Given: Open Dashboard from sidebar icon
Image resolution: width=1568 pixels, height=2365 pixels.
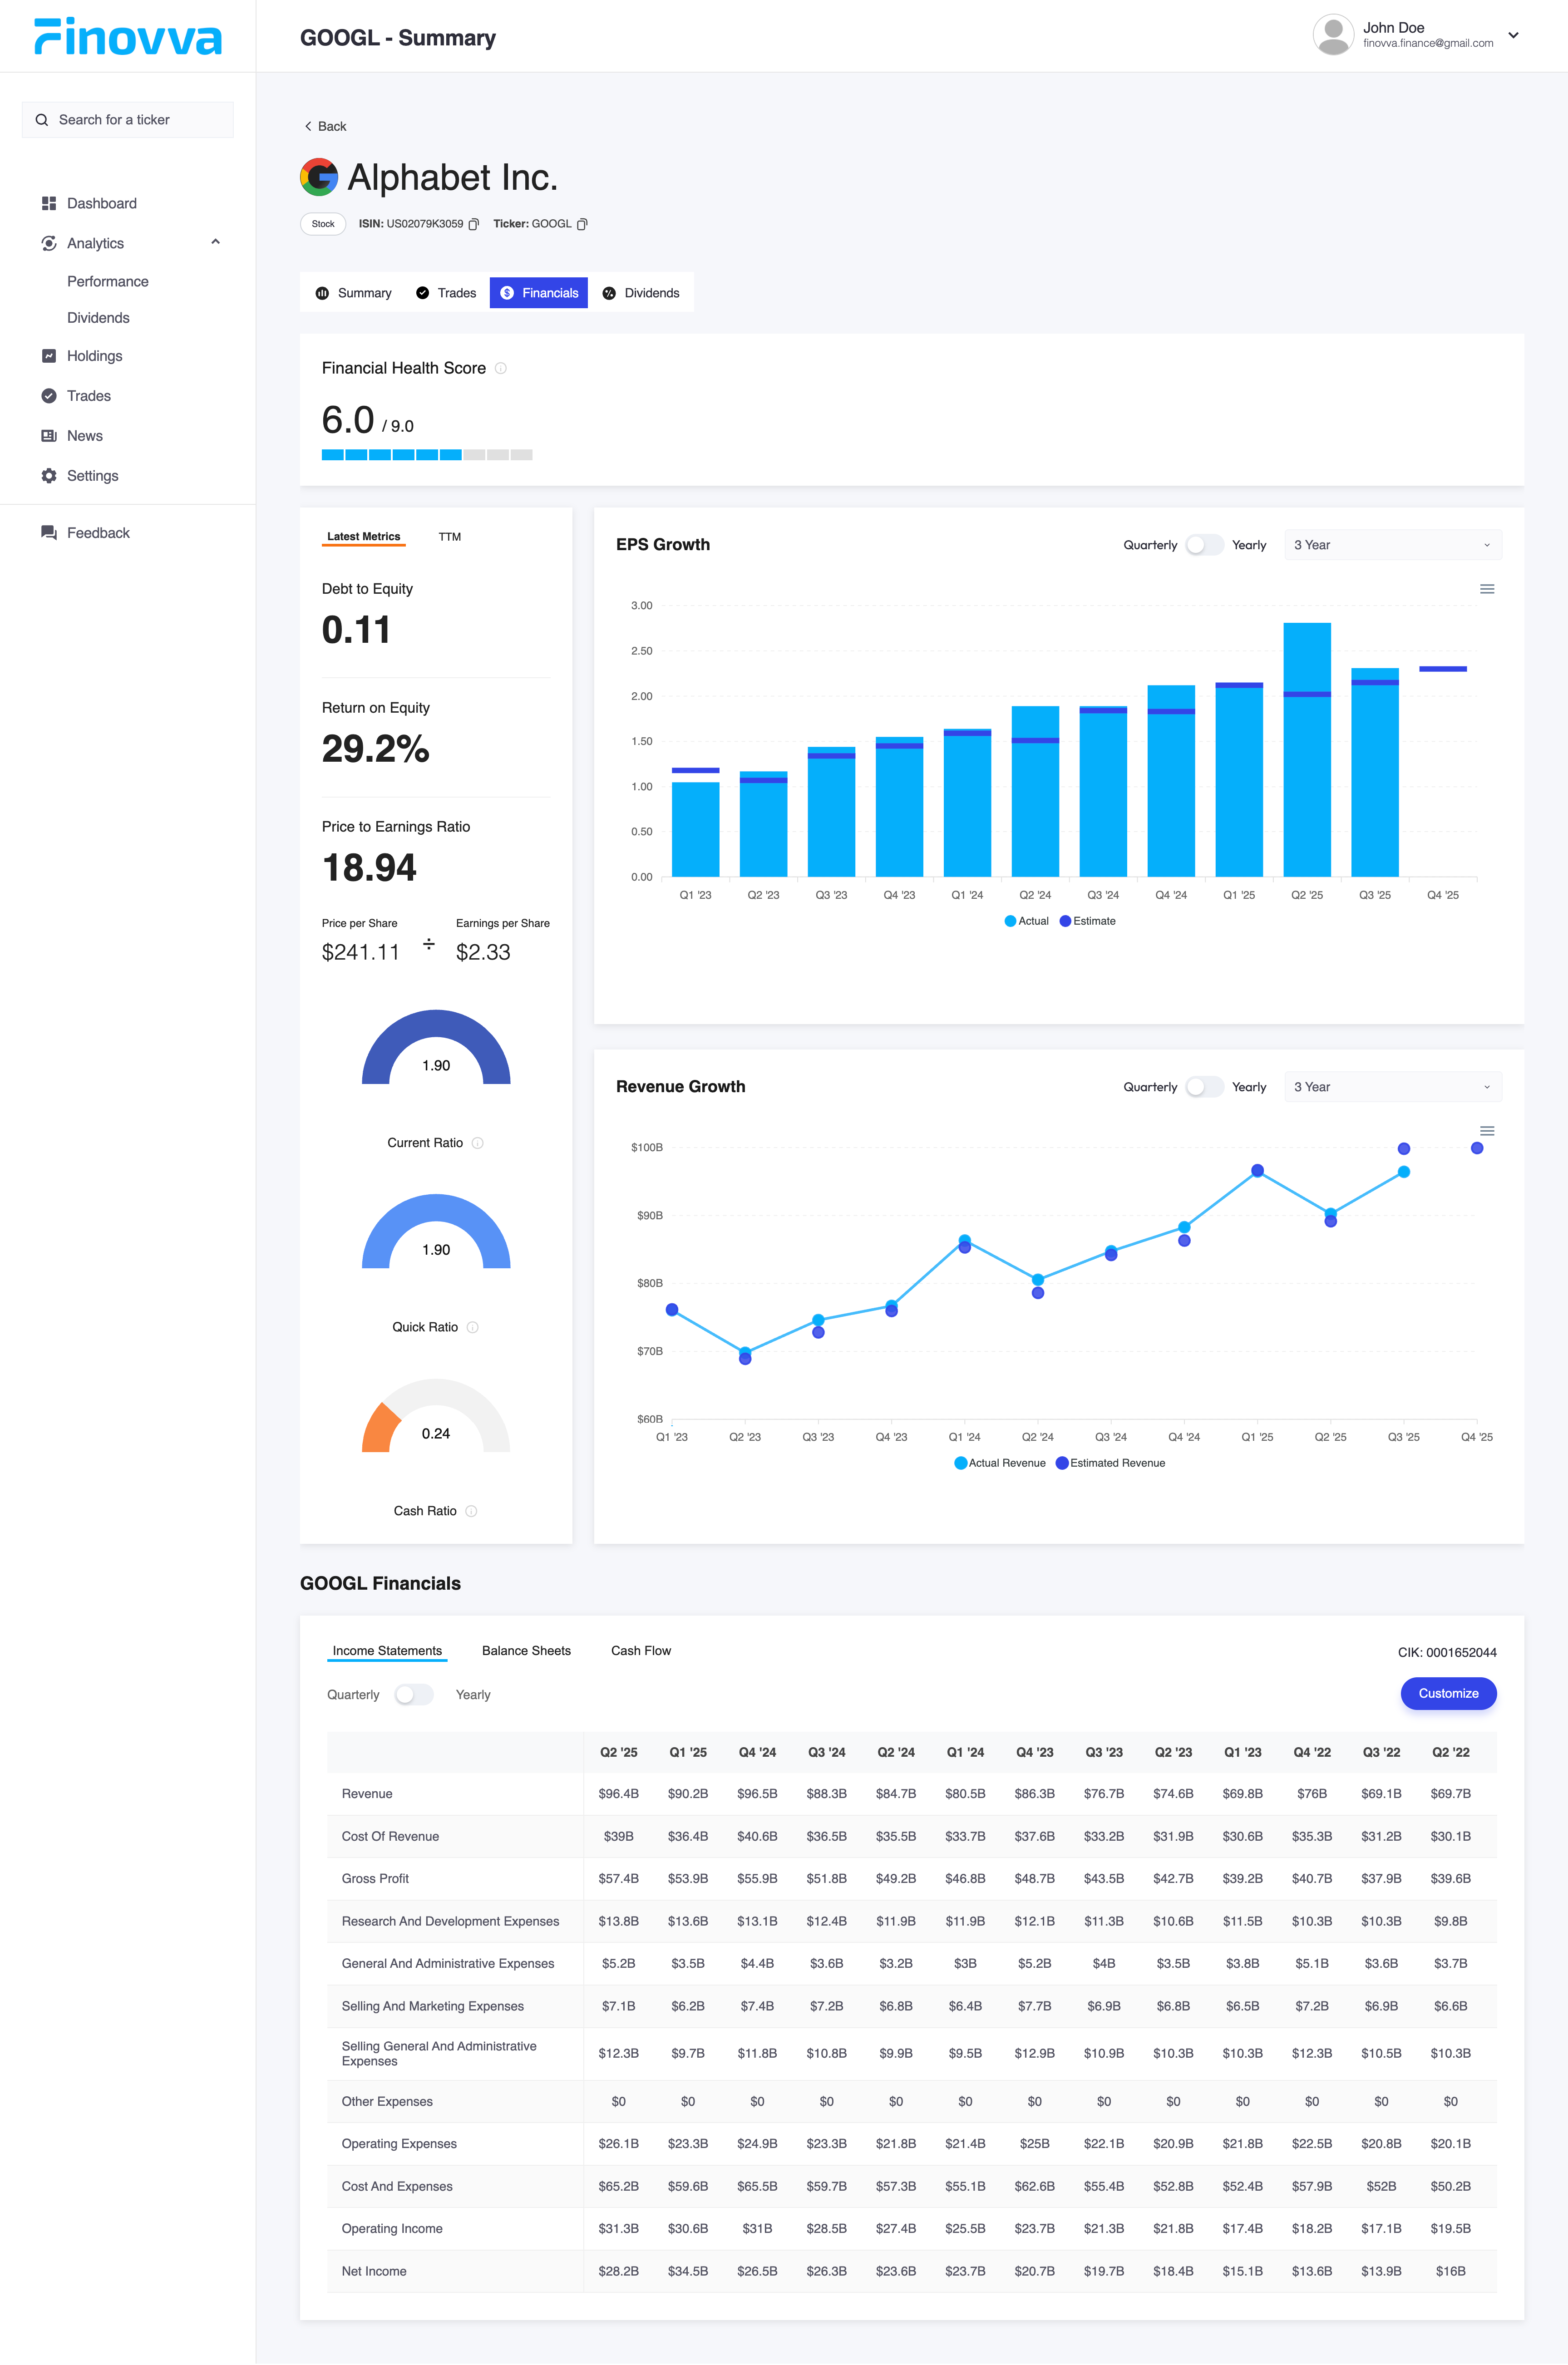Looking at the screenshot, I should pyautogui.click(x=49, y=203).
